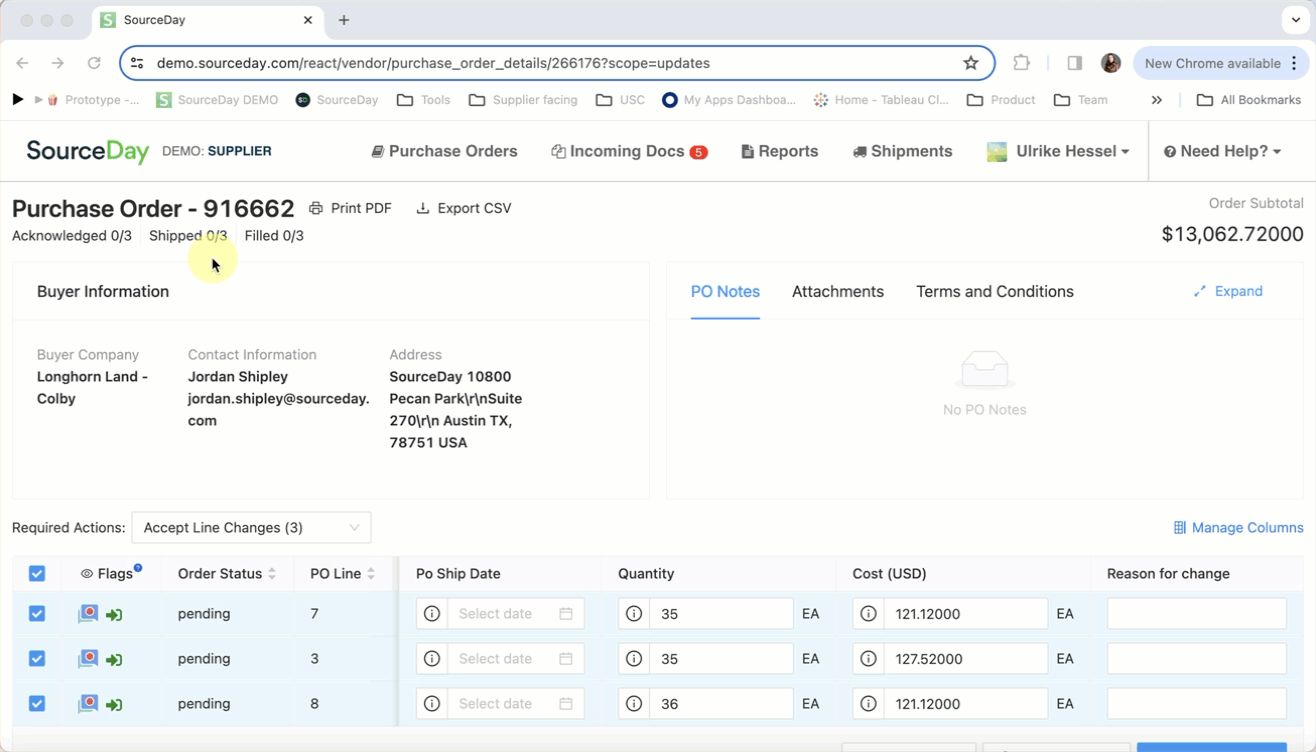Click the chat flag icon on PO line 7
This screenshot has width=1316, height=752.
(88, 614)
